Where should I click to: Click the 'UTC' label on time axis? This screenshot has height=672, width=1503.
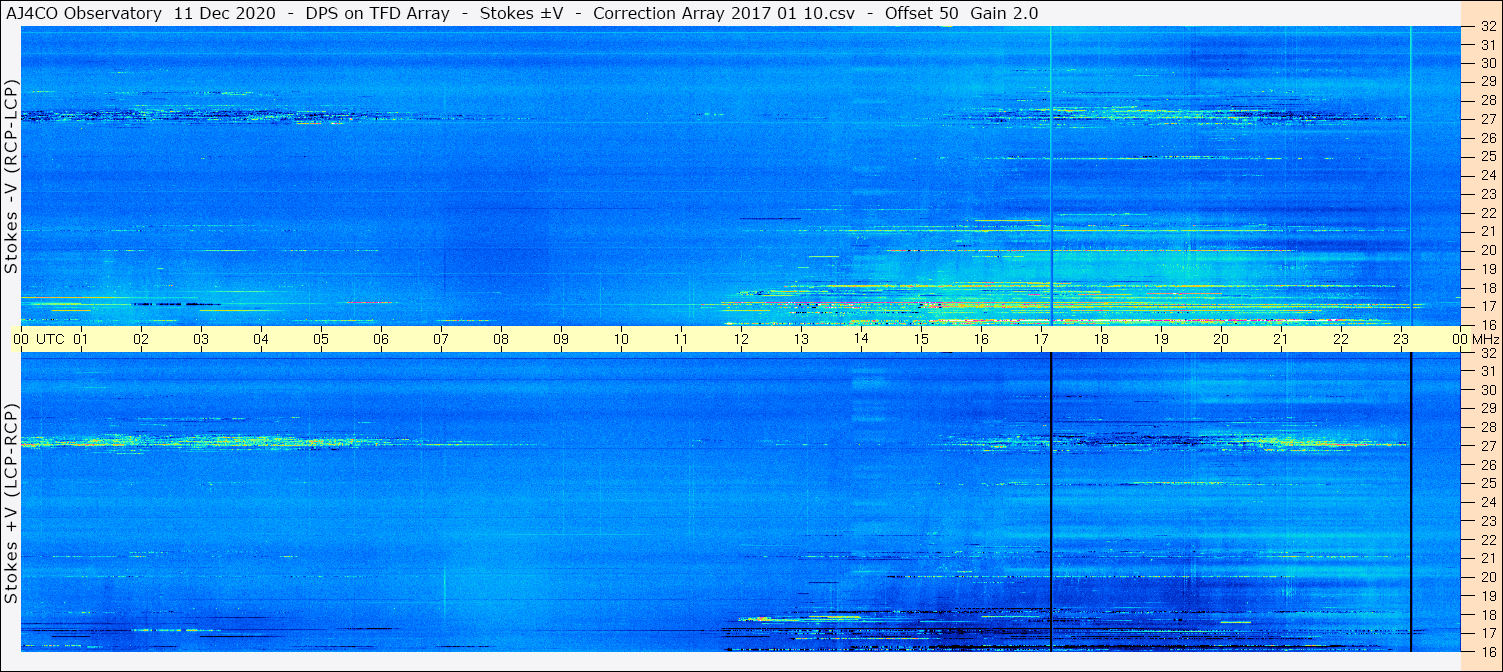[50, 339]
